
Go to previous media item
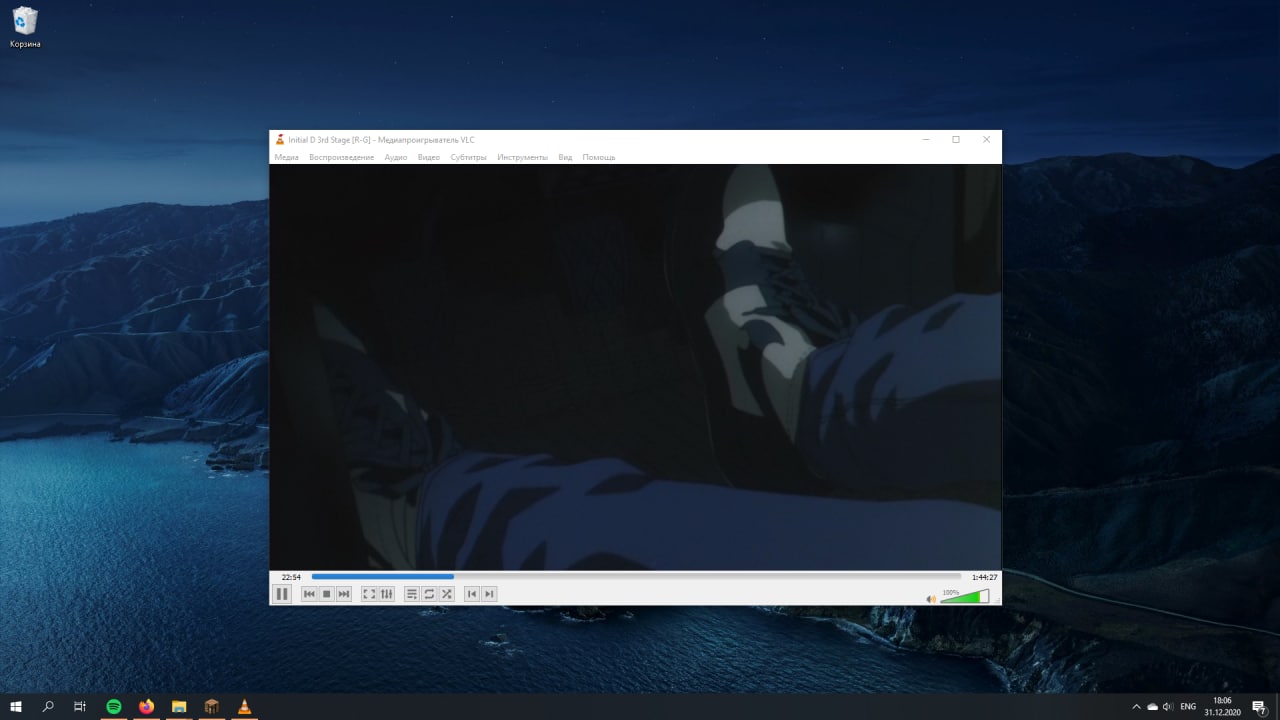[309, 594]
